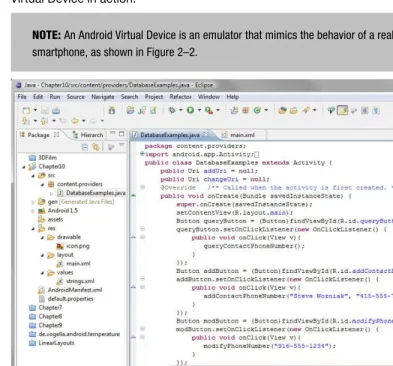
Task: Open the Run configurations dropdown arrow
Action: click(199, 110)
